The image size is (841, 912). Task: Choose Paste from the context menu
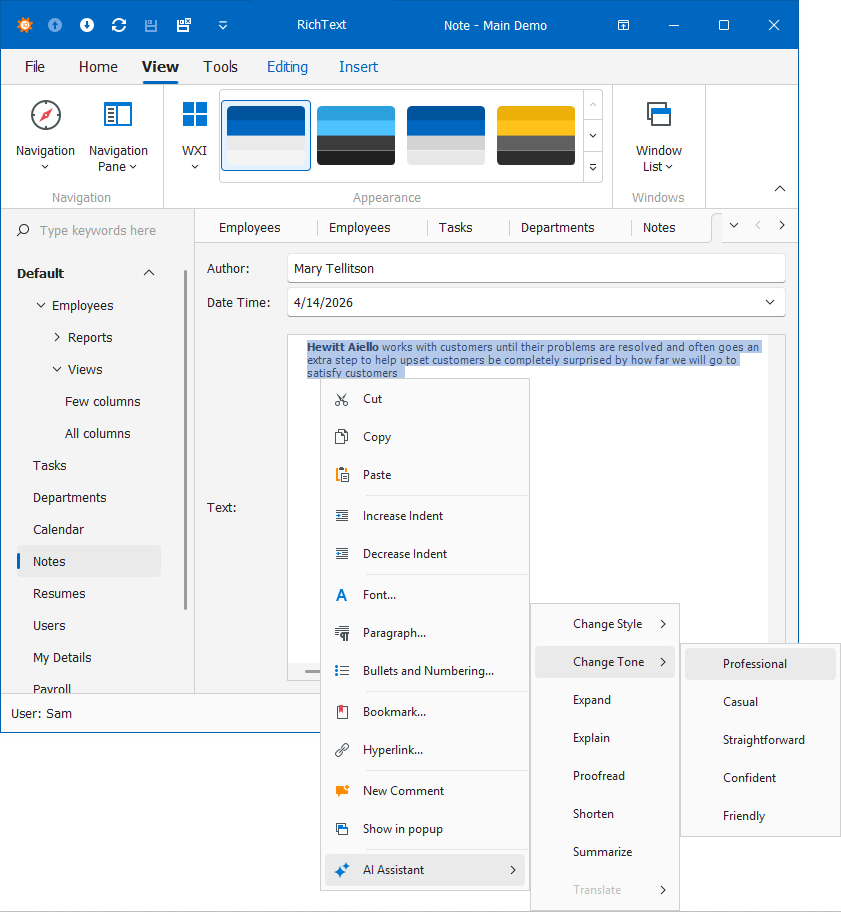425,475
